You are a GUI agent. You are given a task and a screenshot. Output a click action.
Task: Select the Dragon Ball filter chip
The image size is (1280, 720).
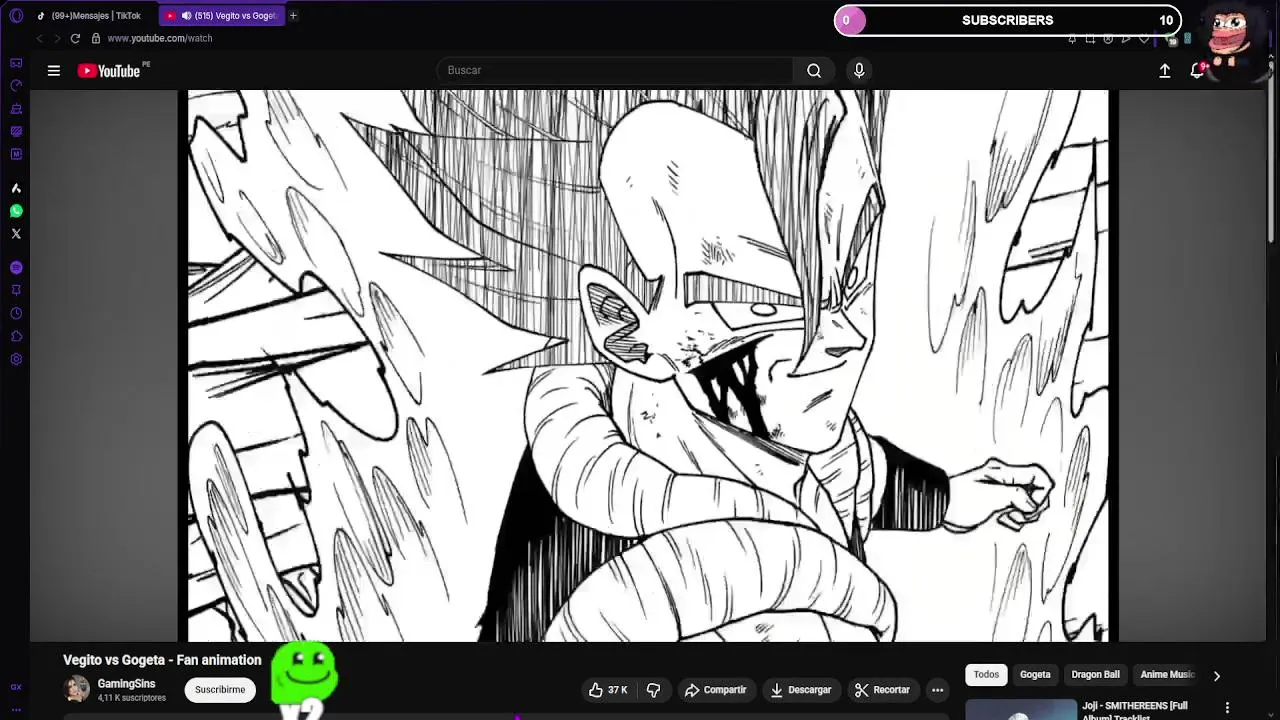pos(1095,674)
